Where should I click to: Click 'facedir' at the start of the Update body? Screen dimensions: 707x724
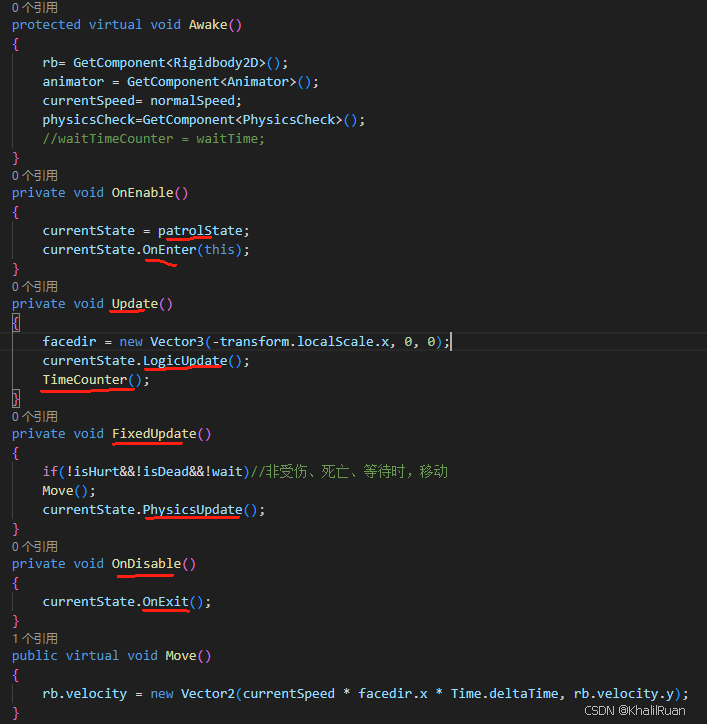(x=69, y=342)
